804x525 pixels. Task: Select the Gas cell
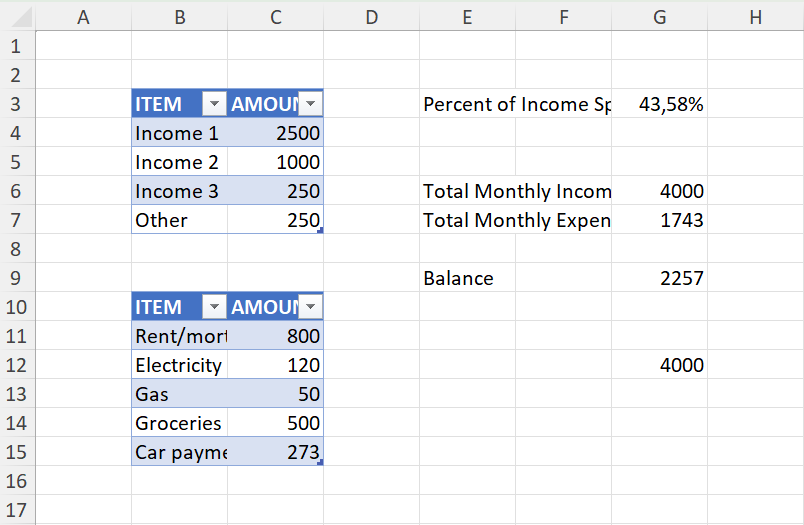pos(179,394)
